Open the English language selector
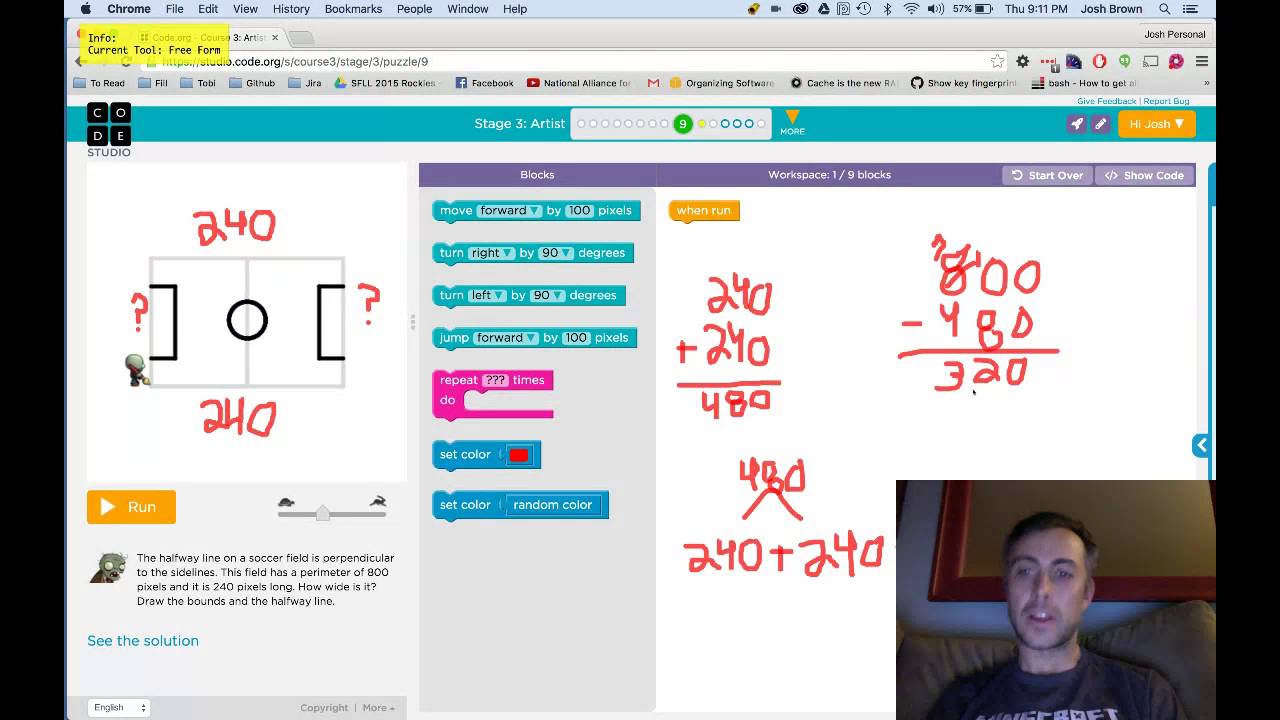The image size is (1280, 720). click(x=119, y=707)
